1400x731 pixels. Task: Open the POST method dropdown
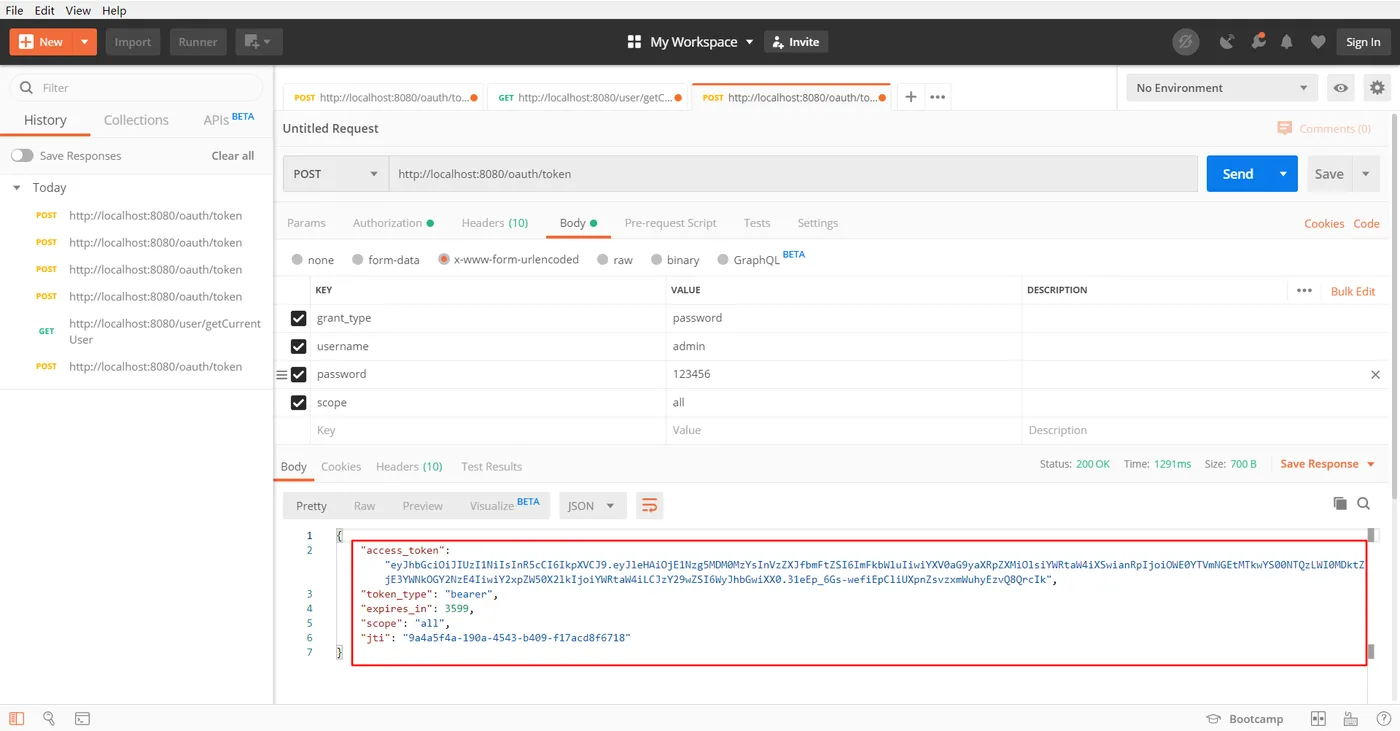point(336,174)
